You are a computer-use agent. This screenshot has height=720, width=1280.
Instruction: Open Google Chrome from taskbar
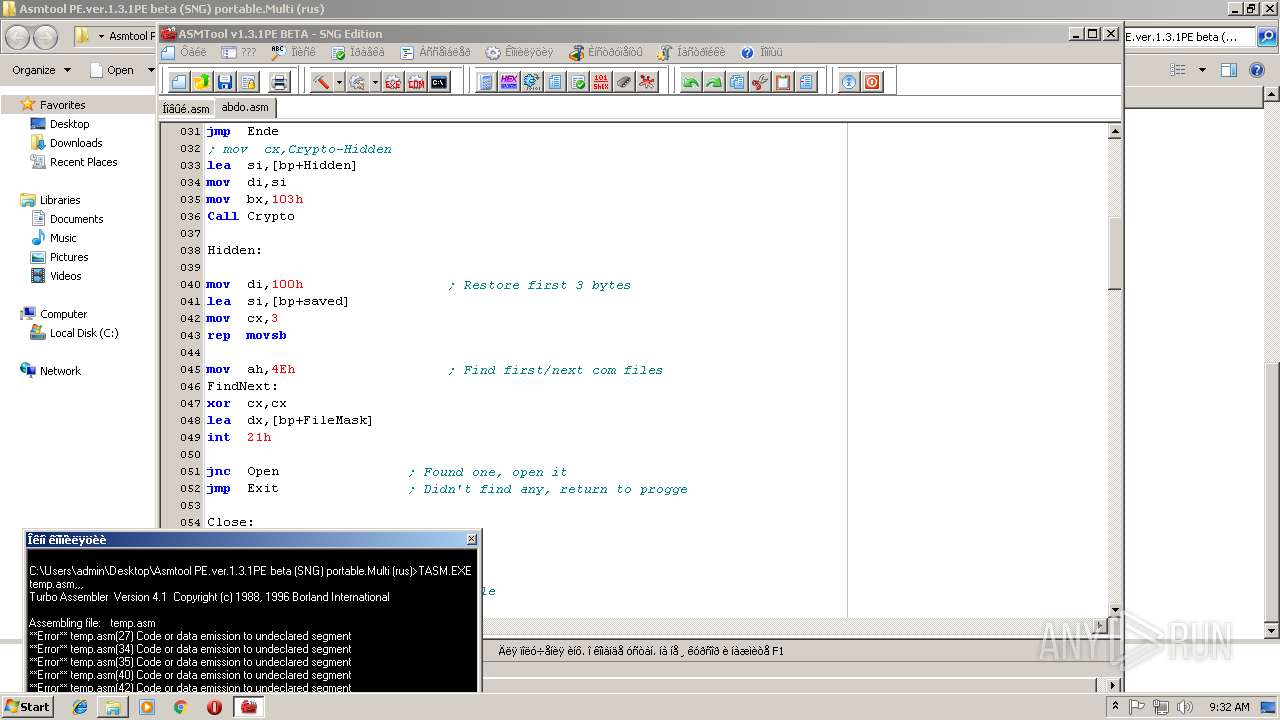(180, 707)
